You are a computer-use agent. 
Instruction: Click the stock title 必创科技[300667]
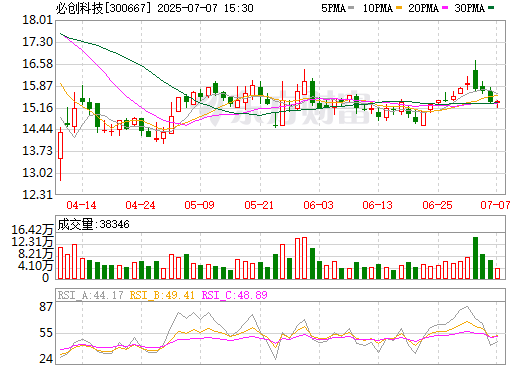pyautogui.click(x=104, y=8)
